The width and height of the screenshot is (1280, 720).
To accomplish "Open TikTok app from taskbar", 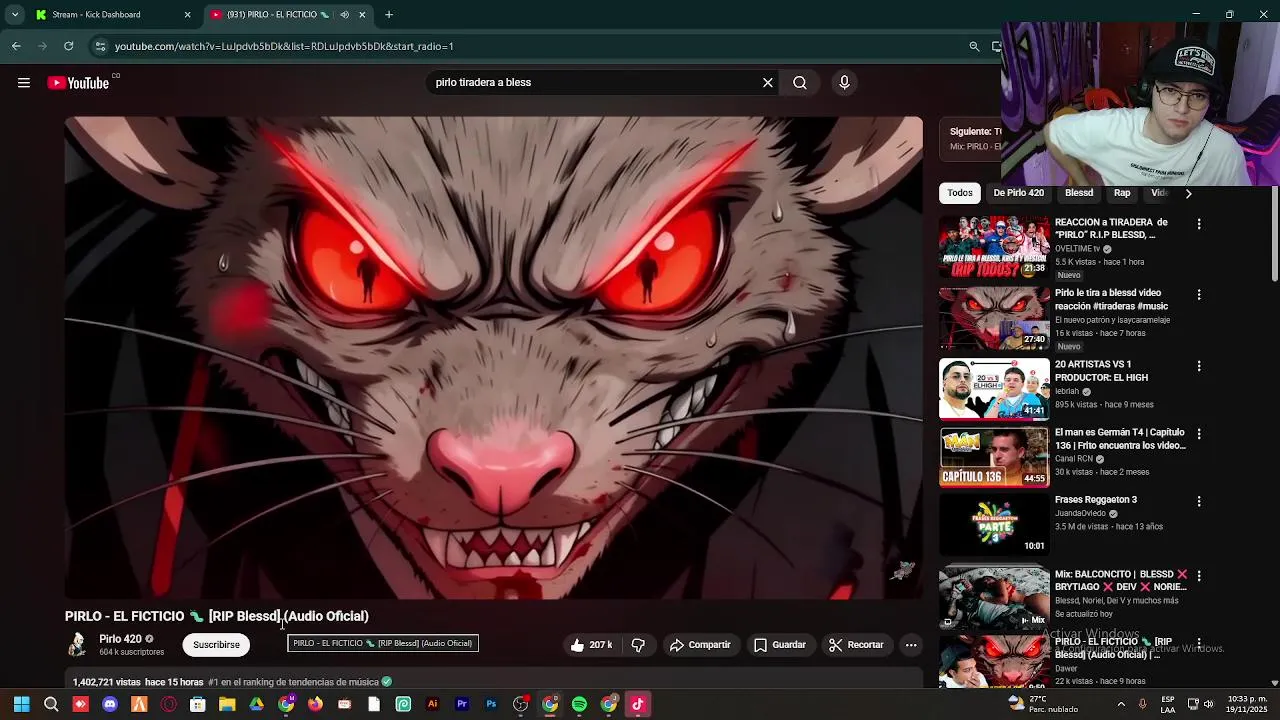I will tap(638, 704).
